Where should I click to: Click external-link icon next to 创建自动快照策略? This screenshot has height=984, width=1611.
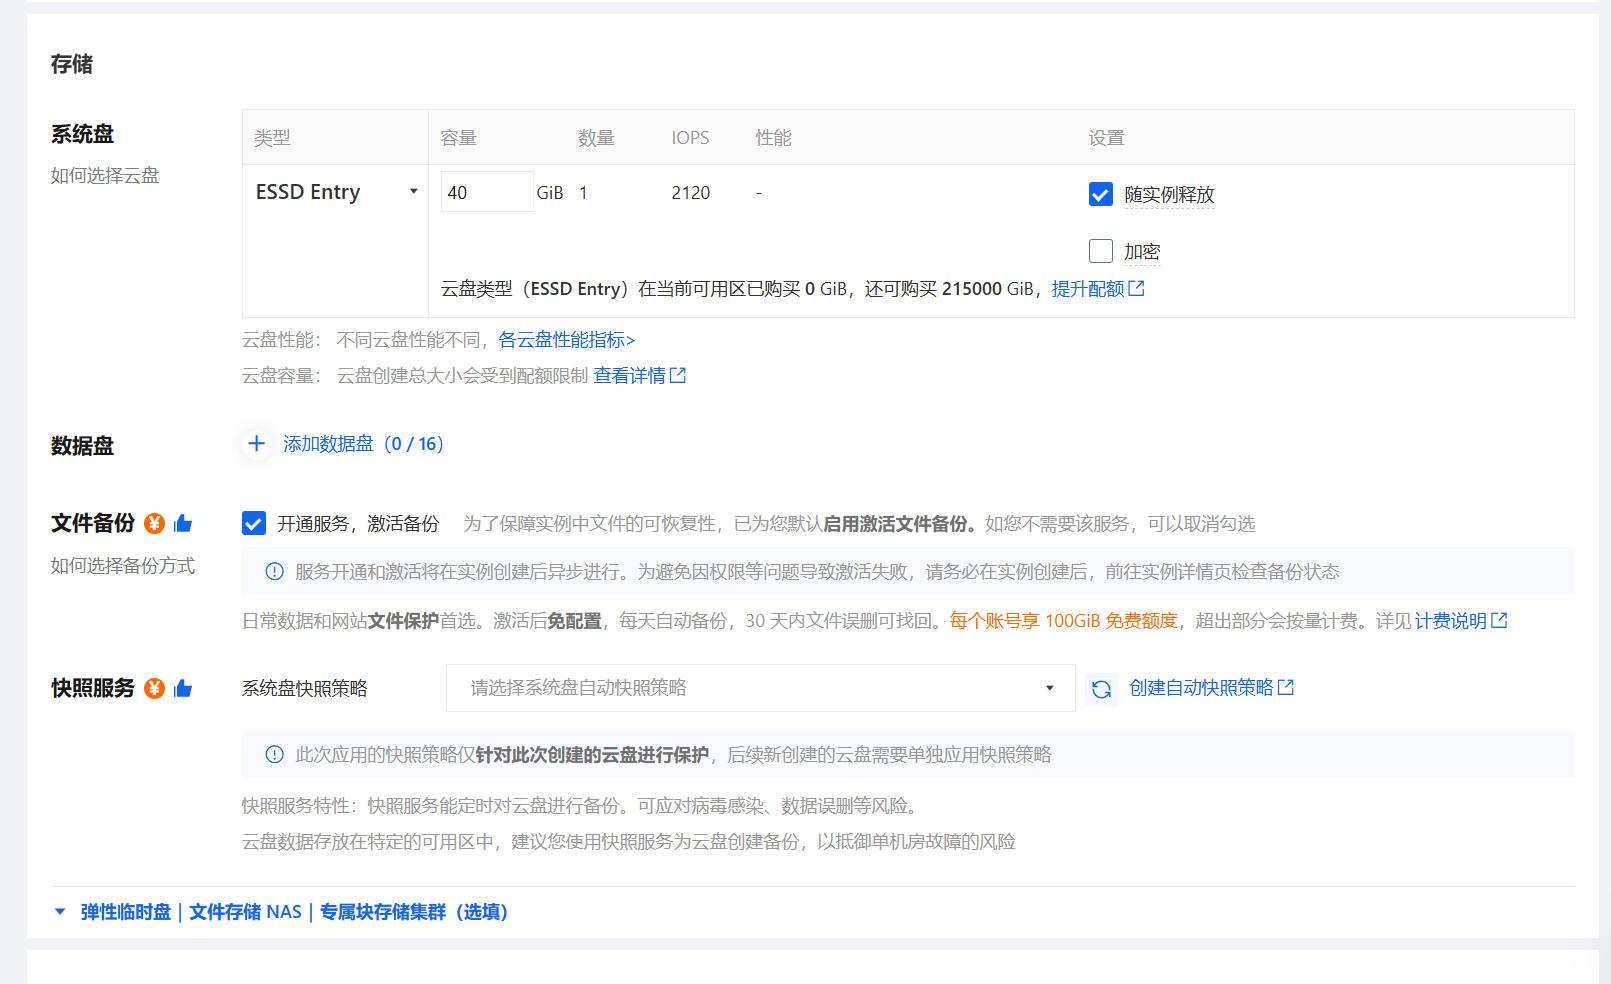tap(1286, 687)
